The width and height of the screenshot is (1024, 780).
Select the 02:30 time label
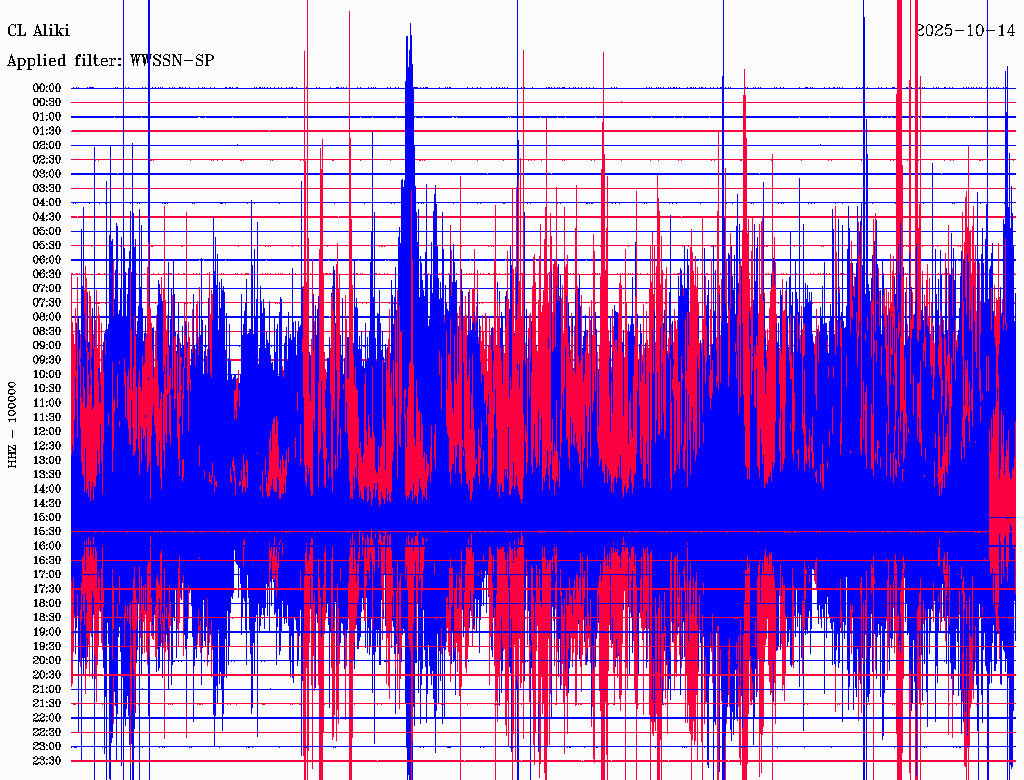(x=47, y=160)
